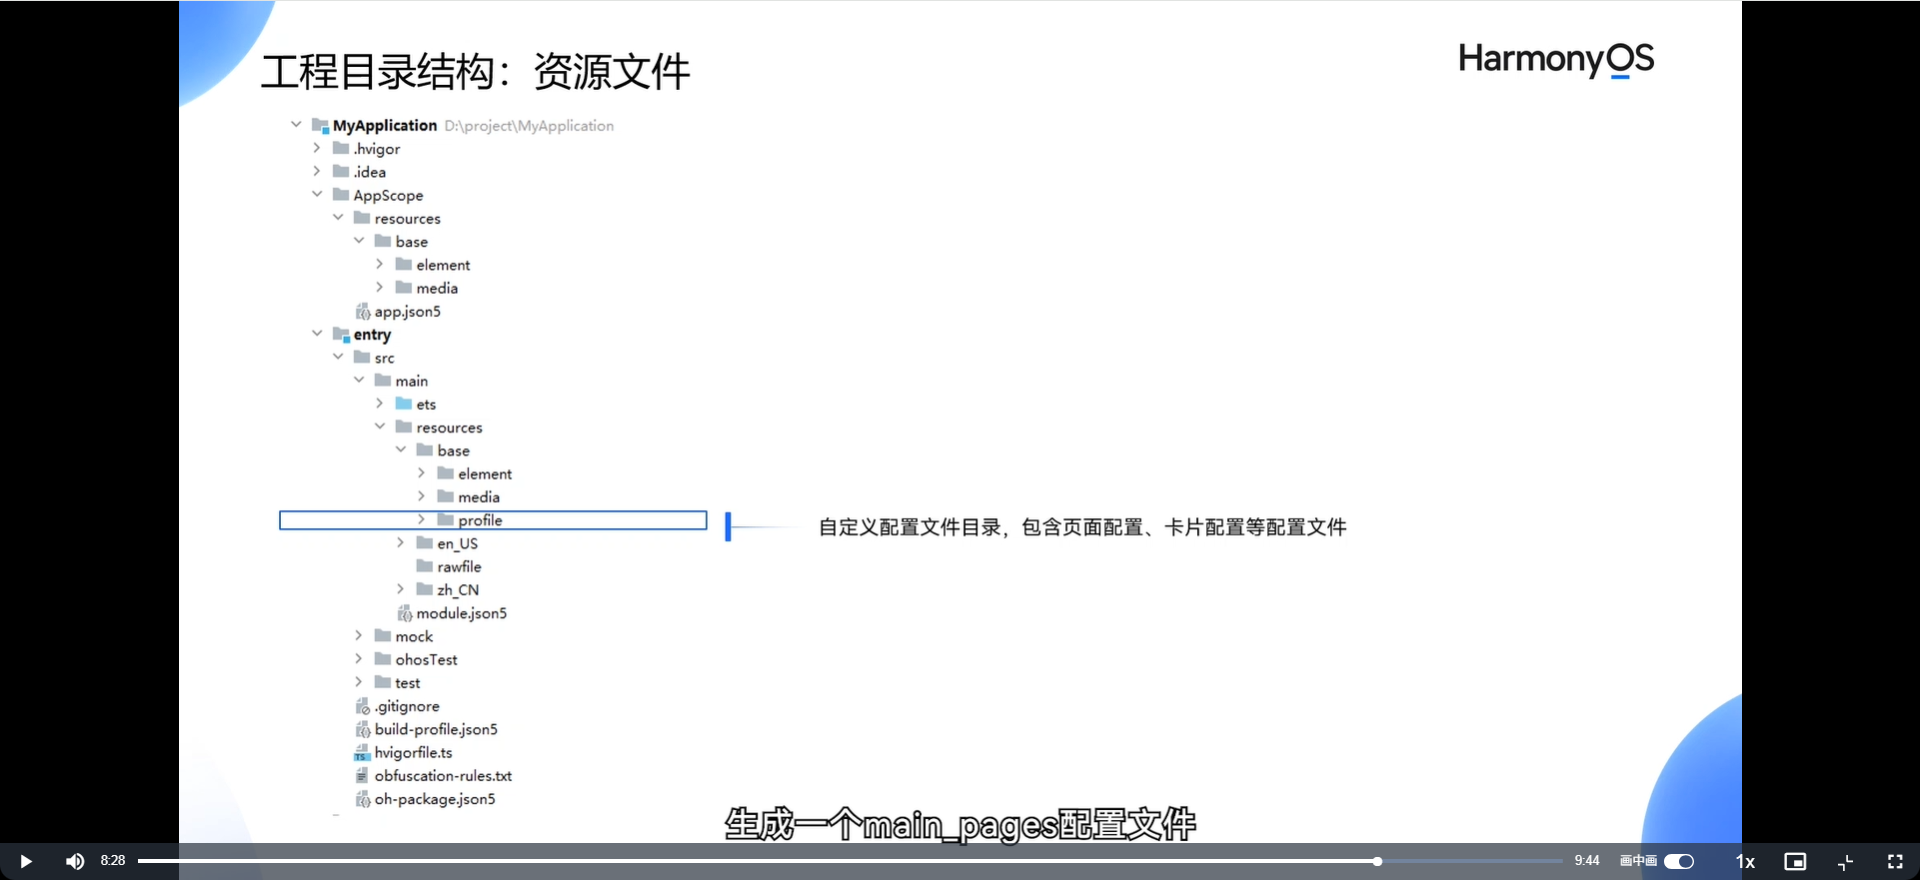Click the en_US folder icon
Viewport: 1920px width, 880px height.
425,542
